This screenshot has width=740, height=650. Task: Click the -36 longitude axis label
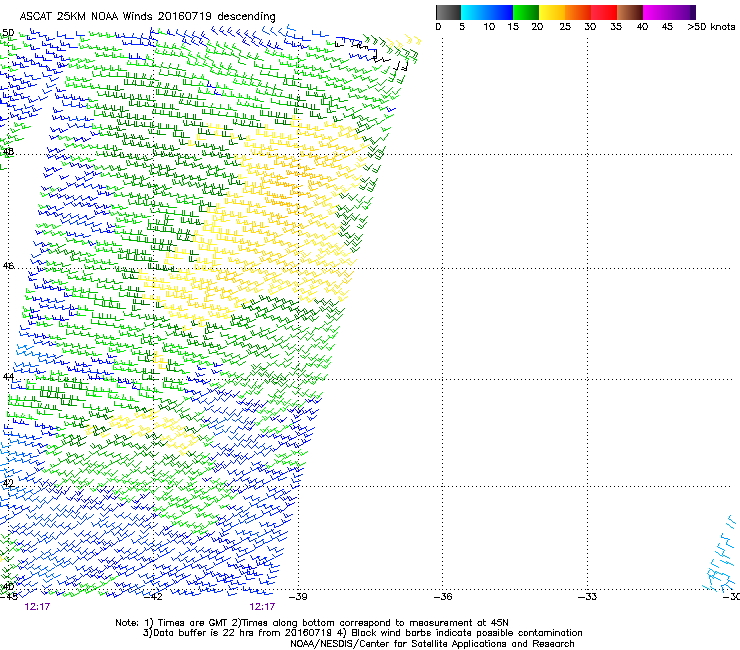[443, 597]
